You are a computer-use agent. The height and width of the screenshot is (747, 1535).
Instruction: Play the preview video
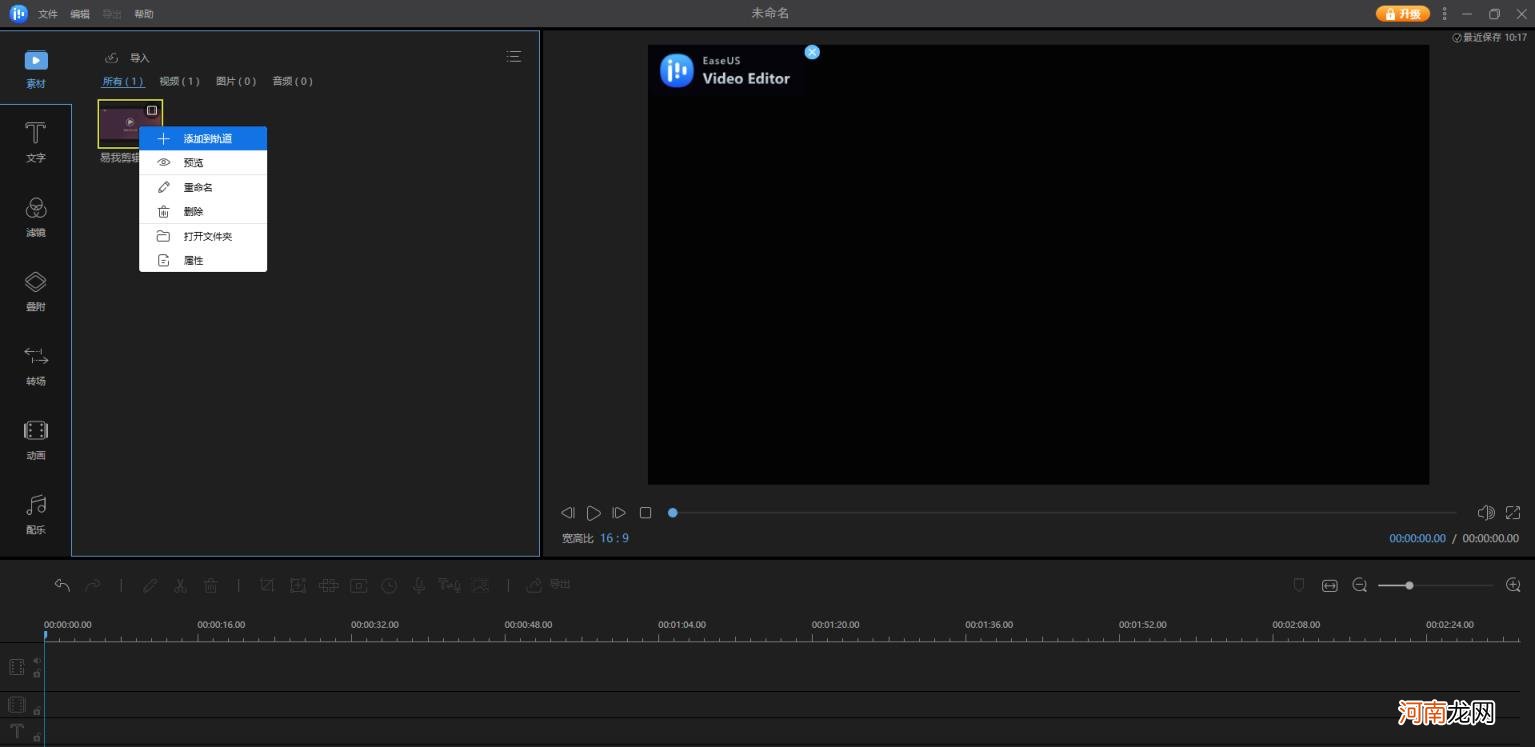point(594,513)
